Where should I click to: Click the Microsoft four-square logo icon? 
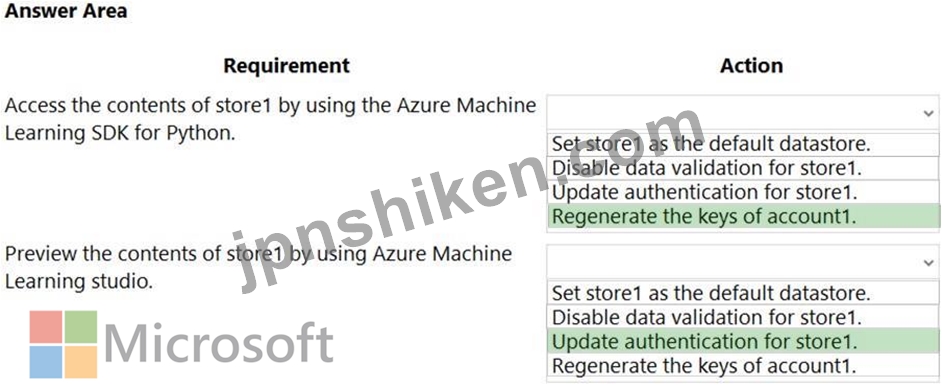coord(63,344)
